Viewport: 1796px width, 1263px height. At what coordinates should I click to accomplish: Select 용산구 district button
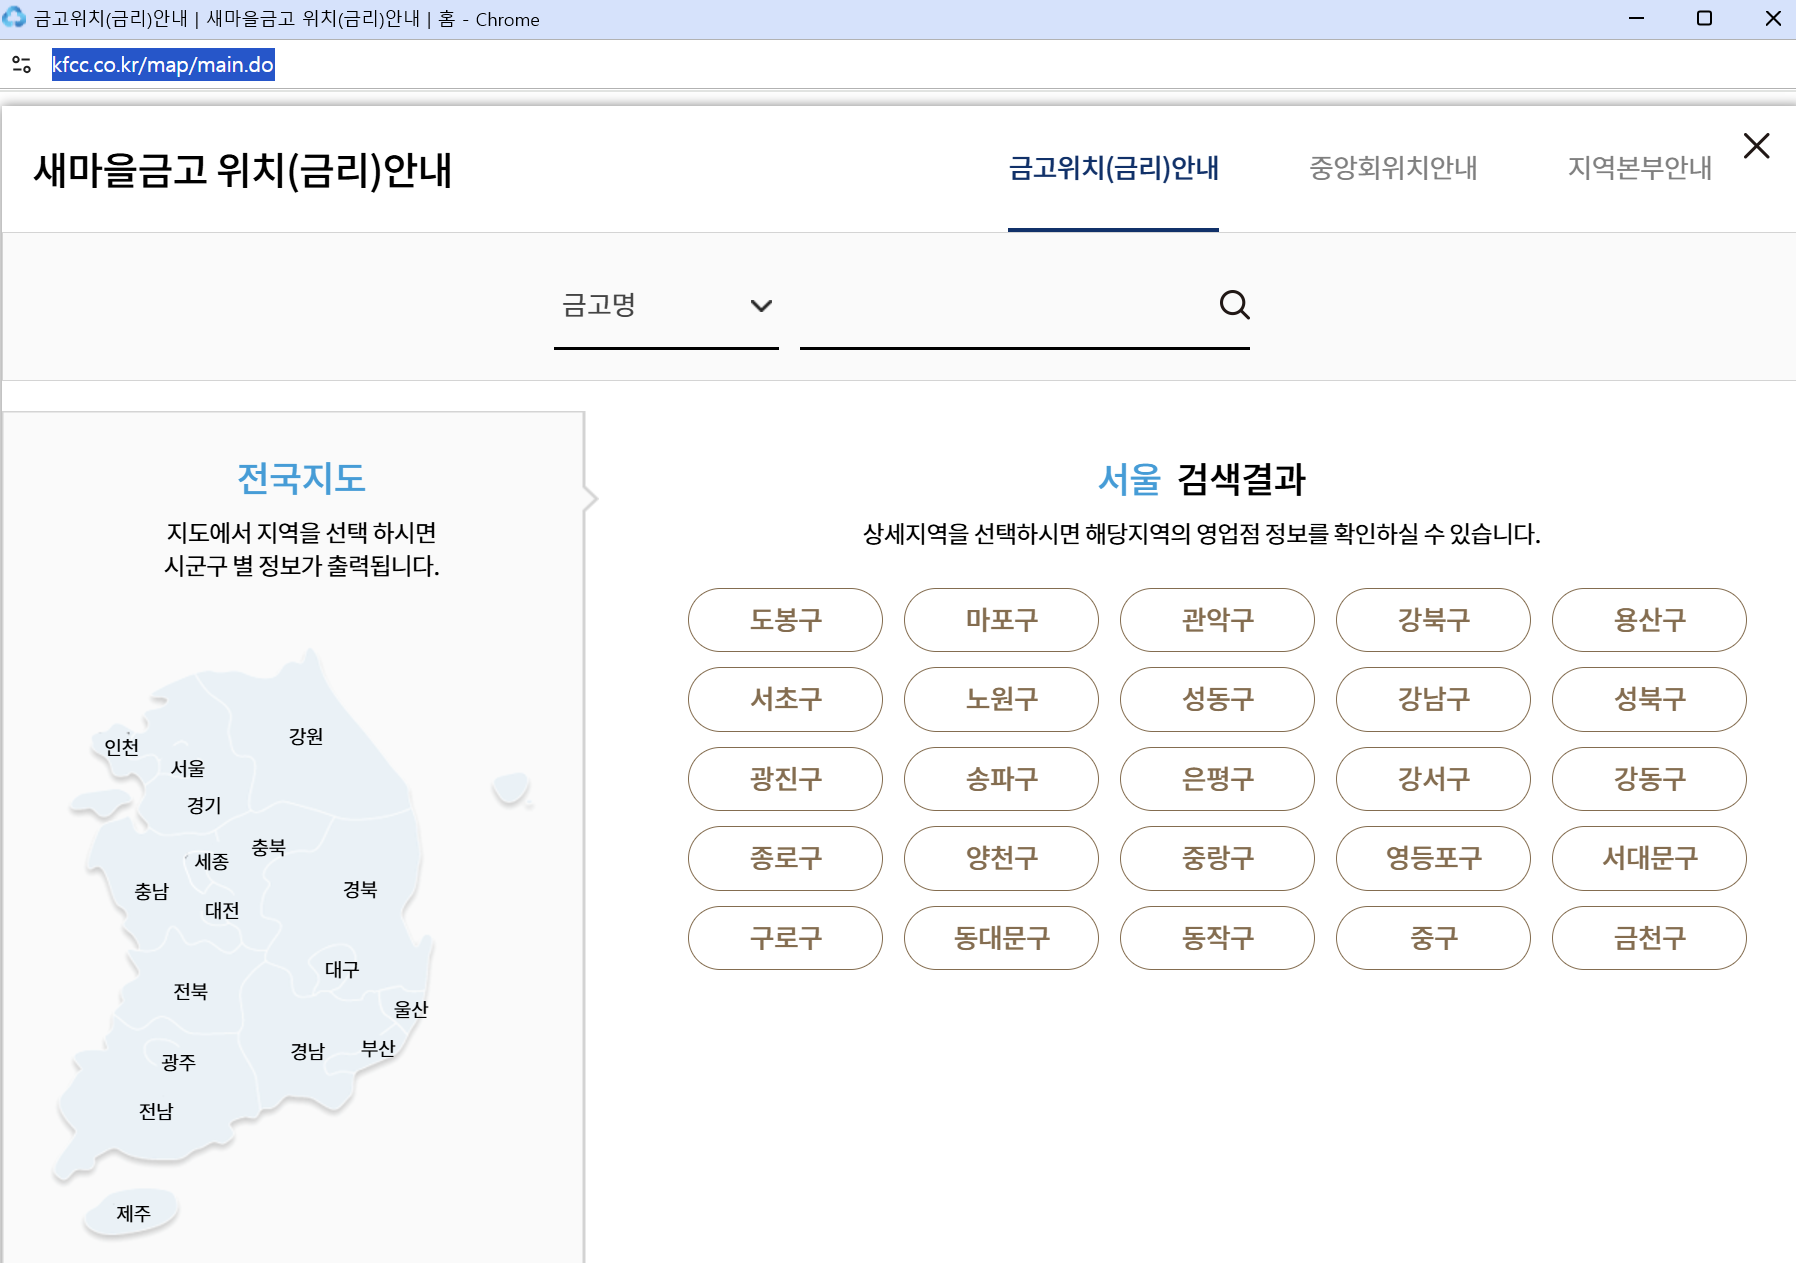1649,620
